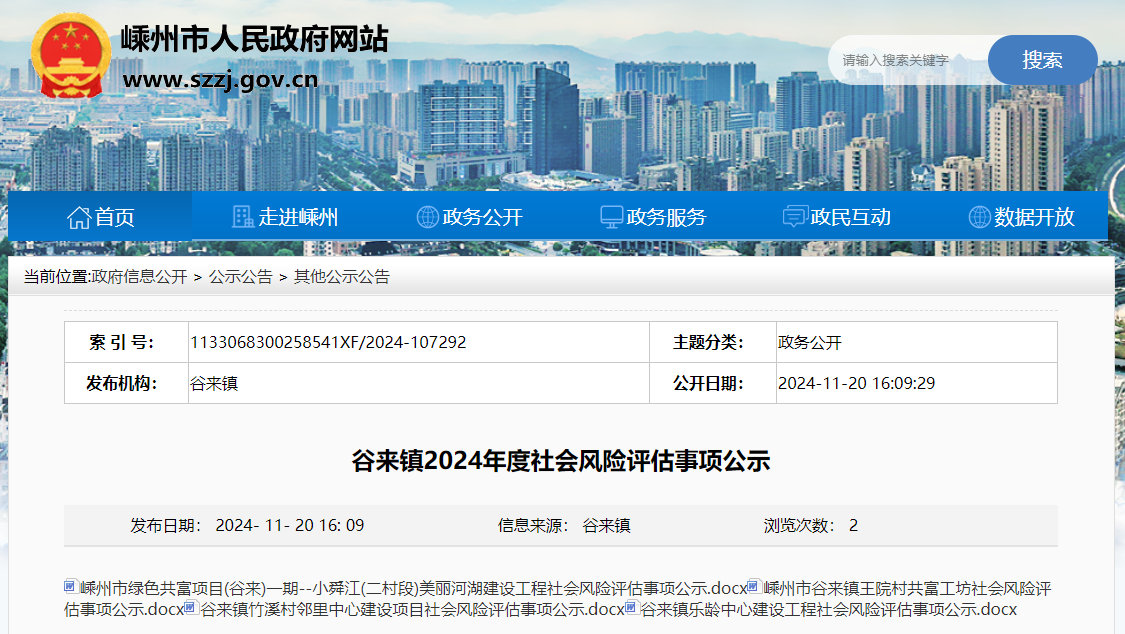Screen dimensions: 1125x634
Task: Open the 走进嵊州 menu item
Action: pos(298,217)
